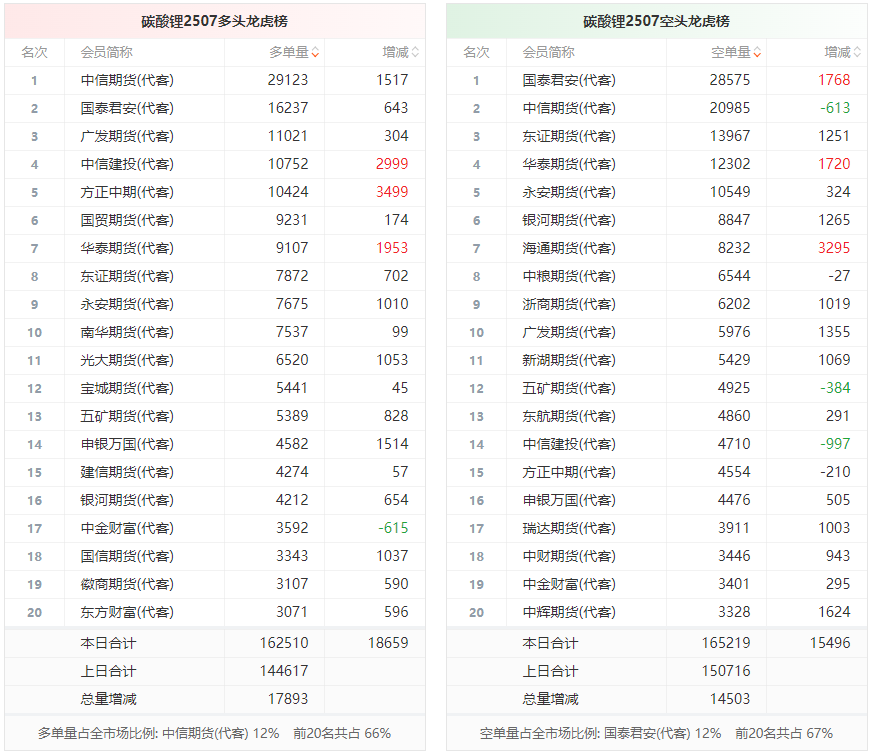This screenshot has width=873, height=756.
Task: Click red change value 1768
Action: pos(834,80)
